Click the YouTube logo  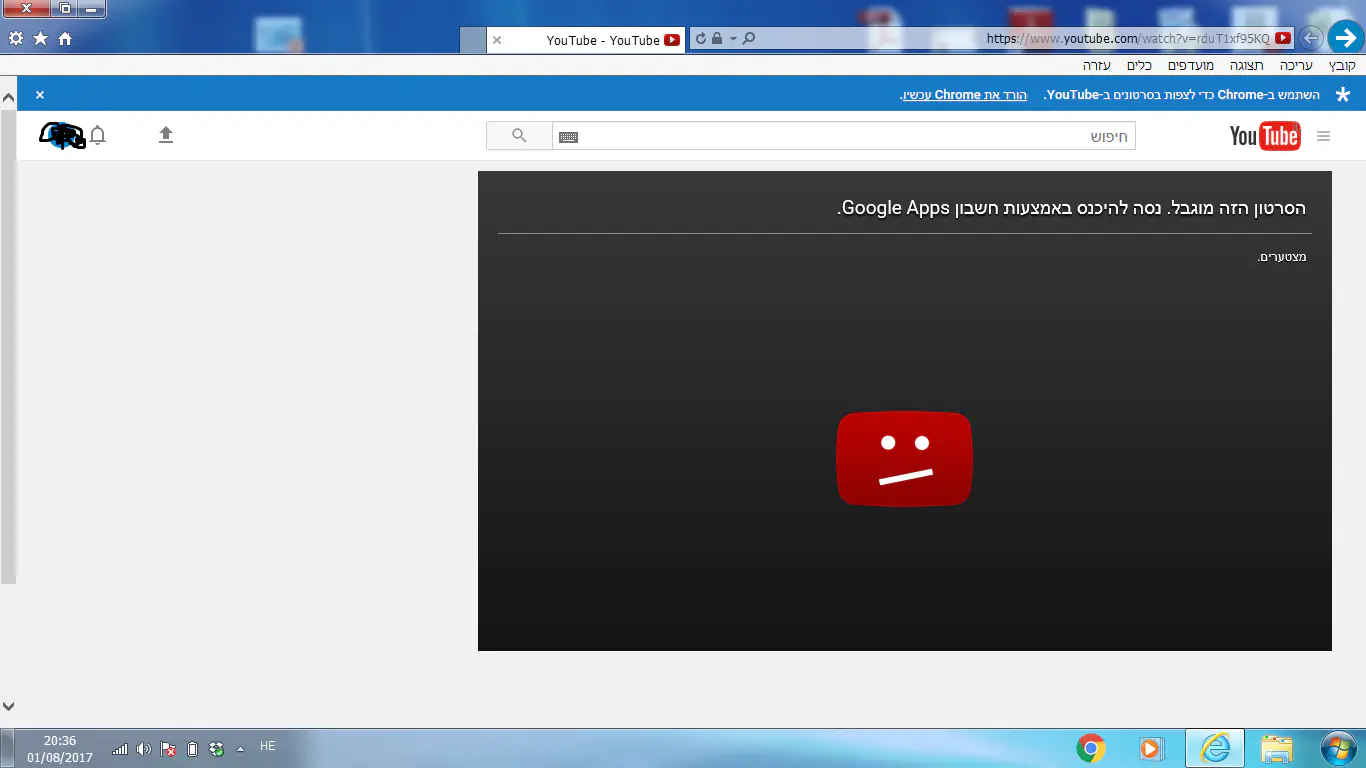coord(1264,136)
